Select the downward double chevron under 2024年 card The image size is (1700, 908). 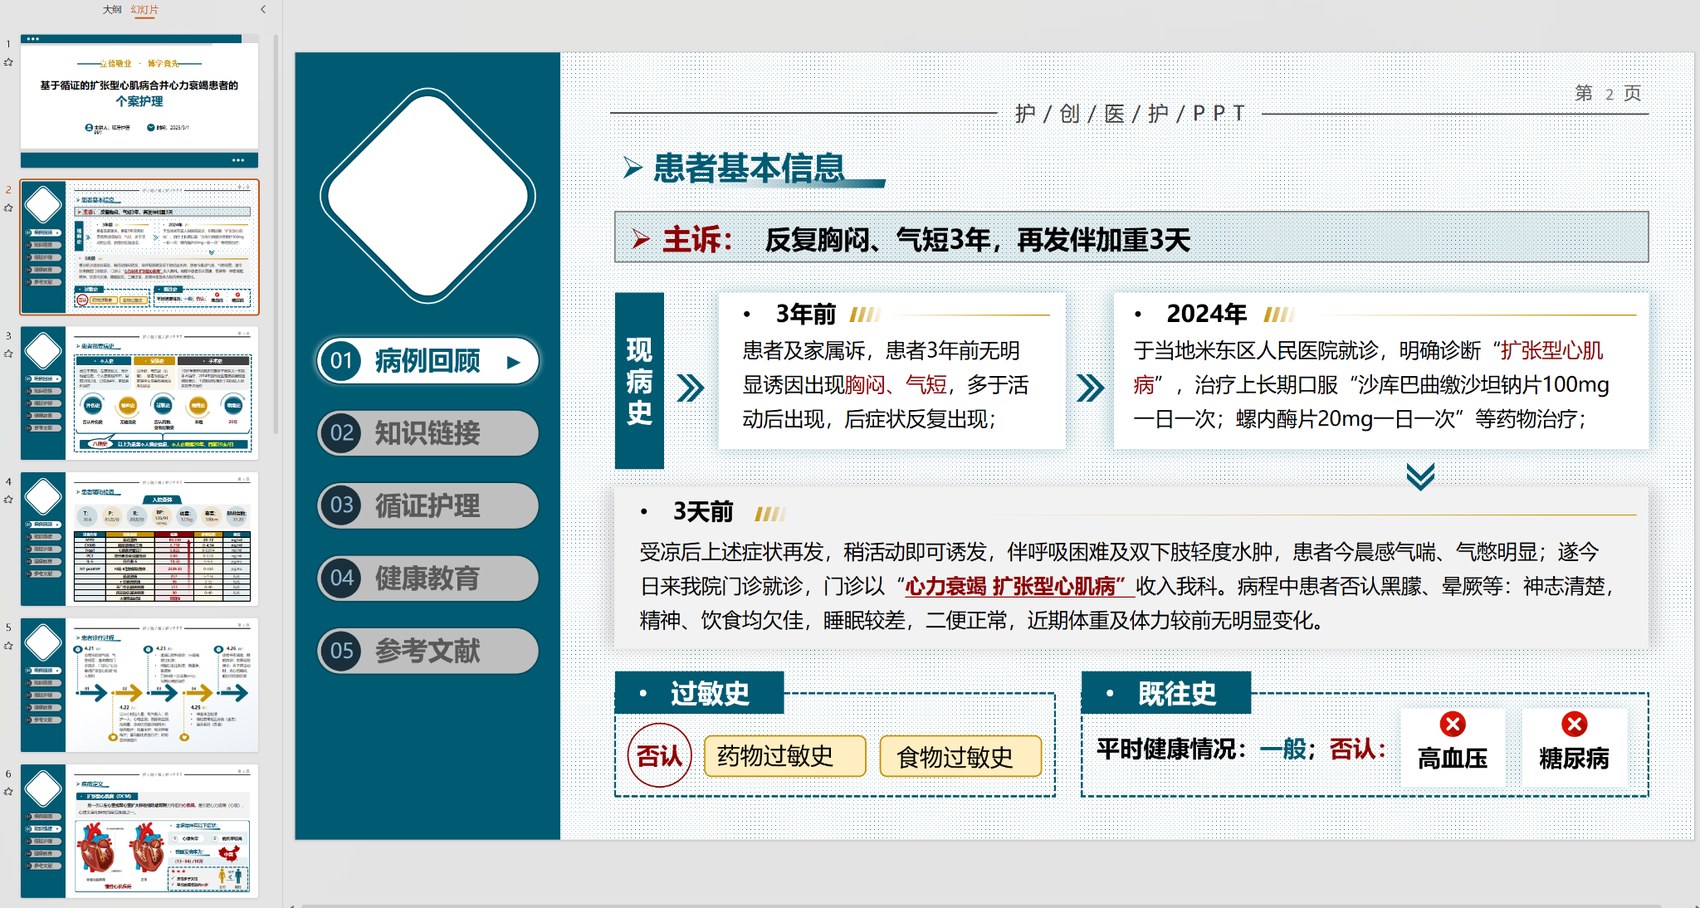click(x=1420, y=476)
